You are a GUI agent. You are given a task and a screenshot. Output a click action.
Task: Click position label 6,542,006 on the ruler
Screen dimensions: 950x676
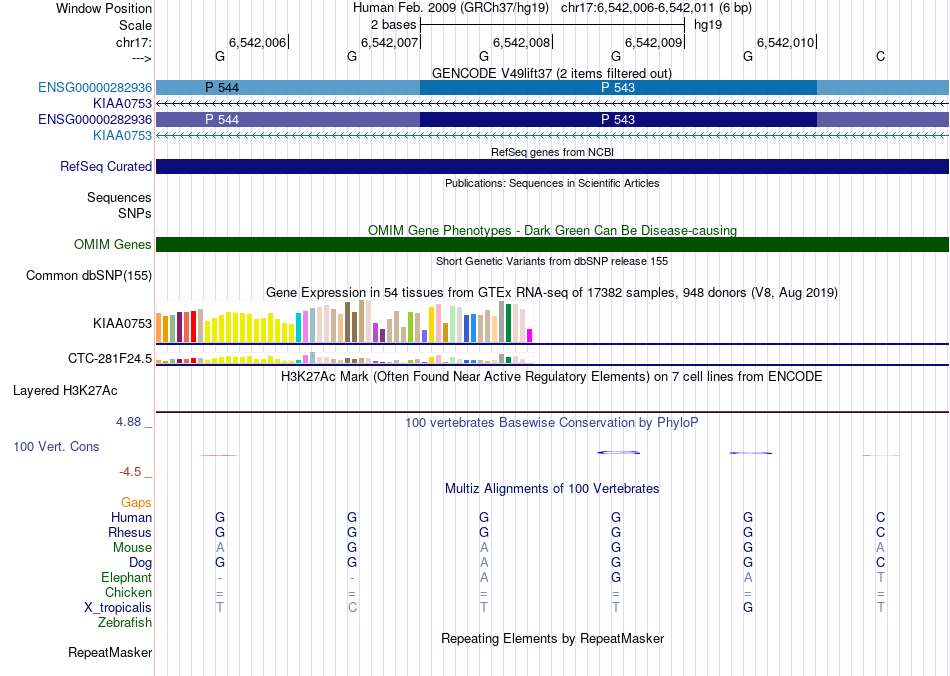click(257, 42)
